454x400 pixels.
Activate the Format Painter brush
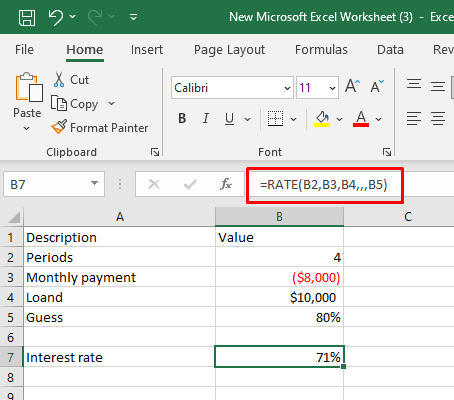(100, 128)
